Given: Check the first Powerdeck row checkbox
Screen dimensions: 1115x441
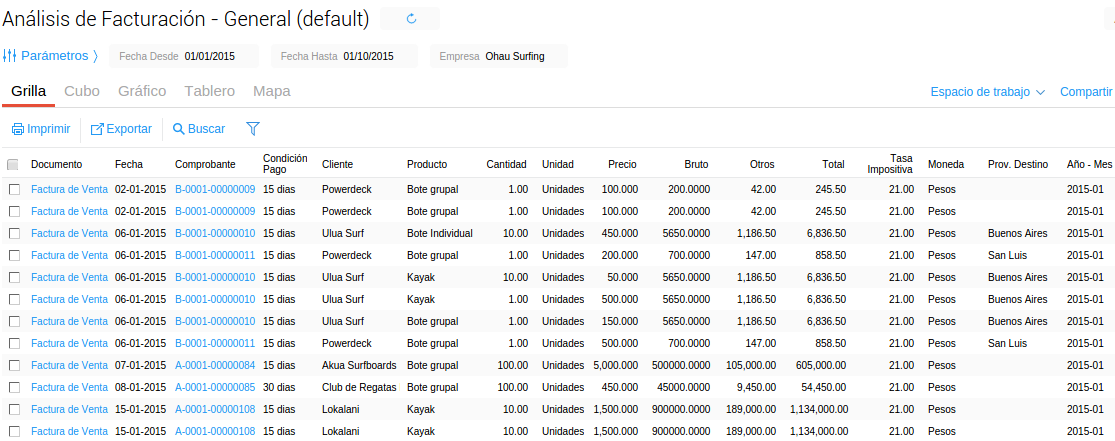Looking at the screenshot, I should pyautogui.click(x=14, y=189).
